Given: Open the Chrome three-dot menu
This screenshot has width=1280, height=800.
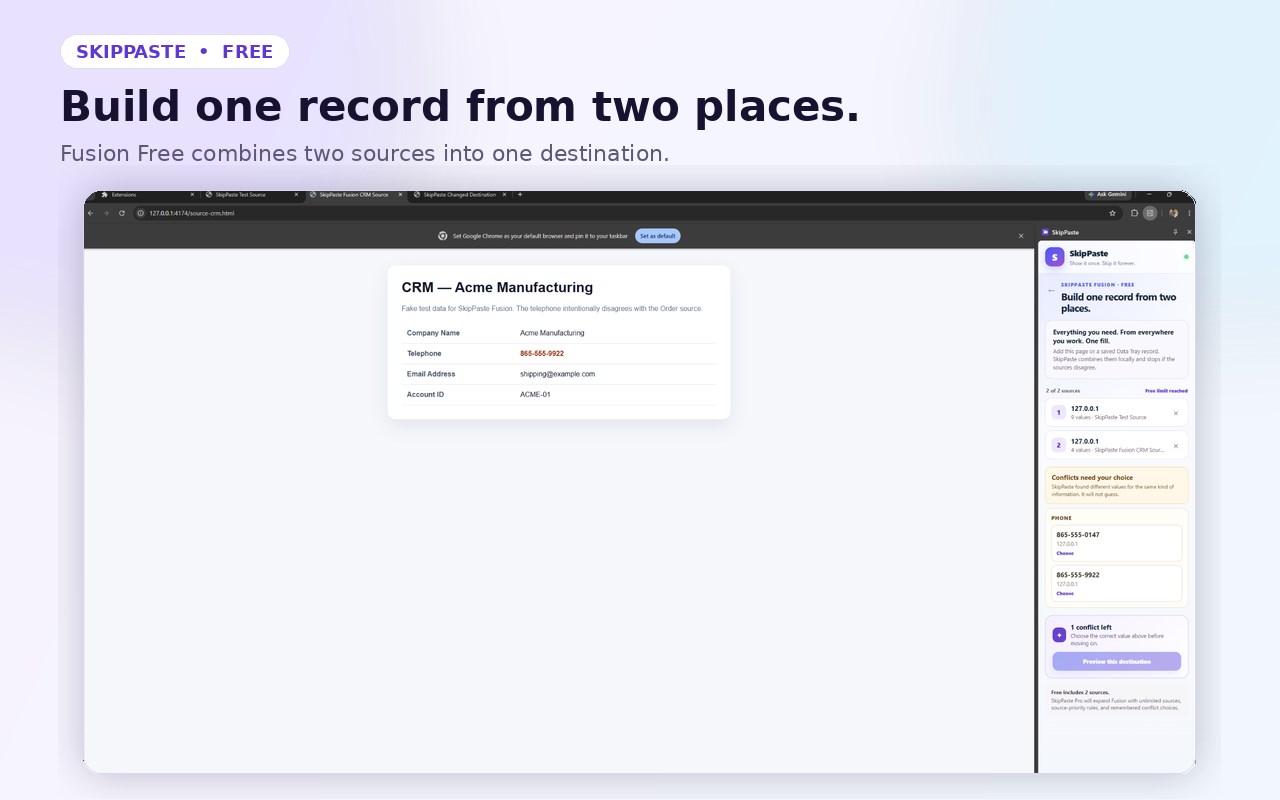Looking at the screenshot, I should [1189, 213].
